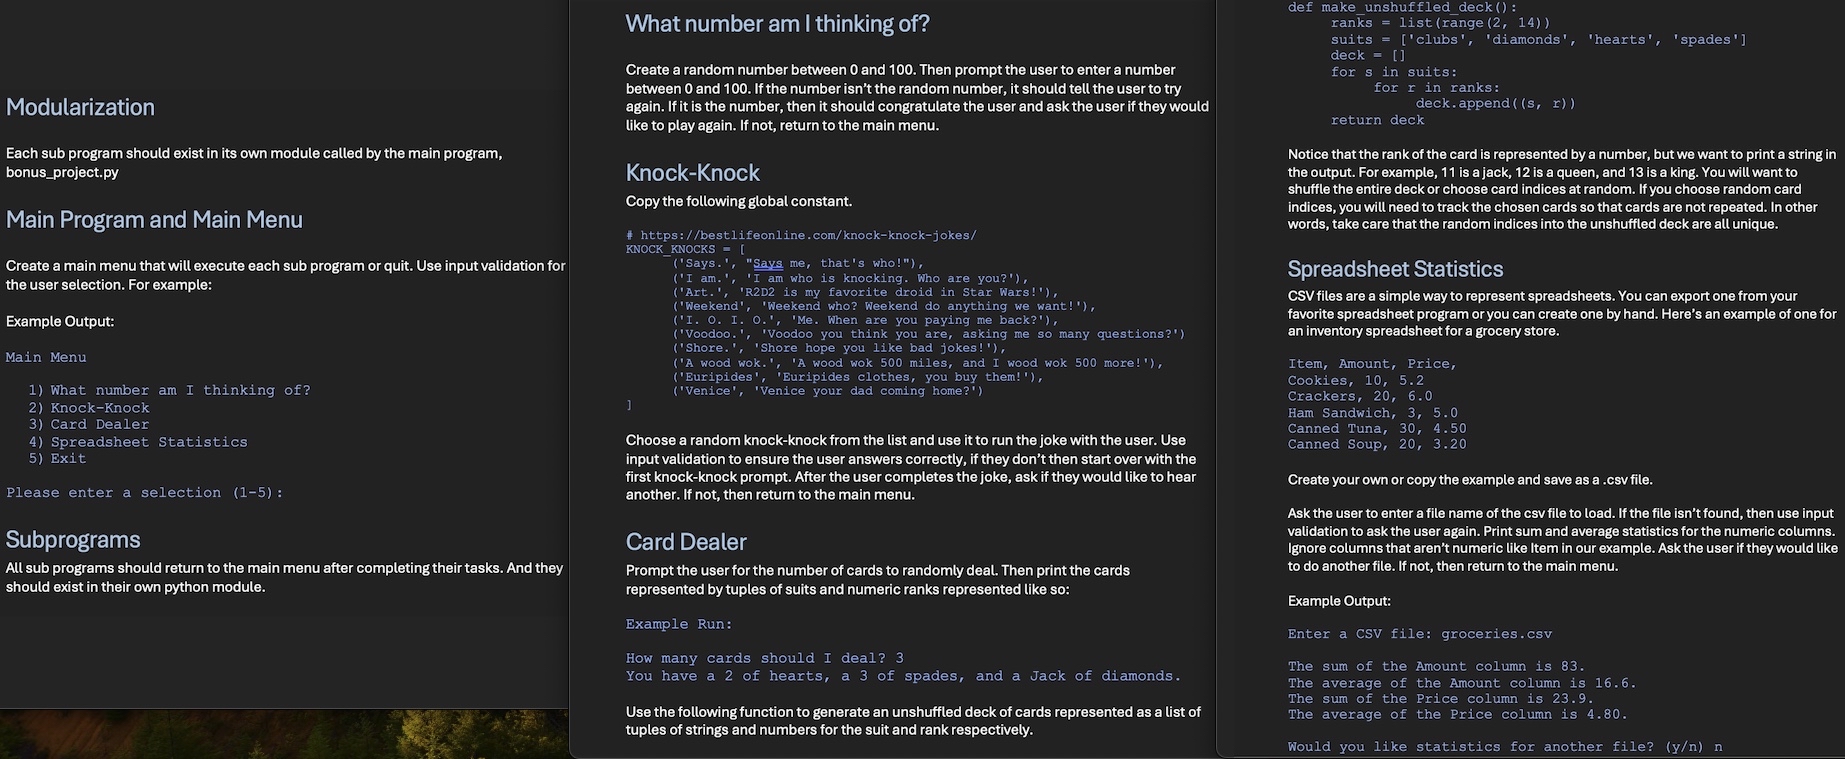Click 'deck.append((s, r))' code line
This screenshot has height=759, width=1845.
(1496, 104)
